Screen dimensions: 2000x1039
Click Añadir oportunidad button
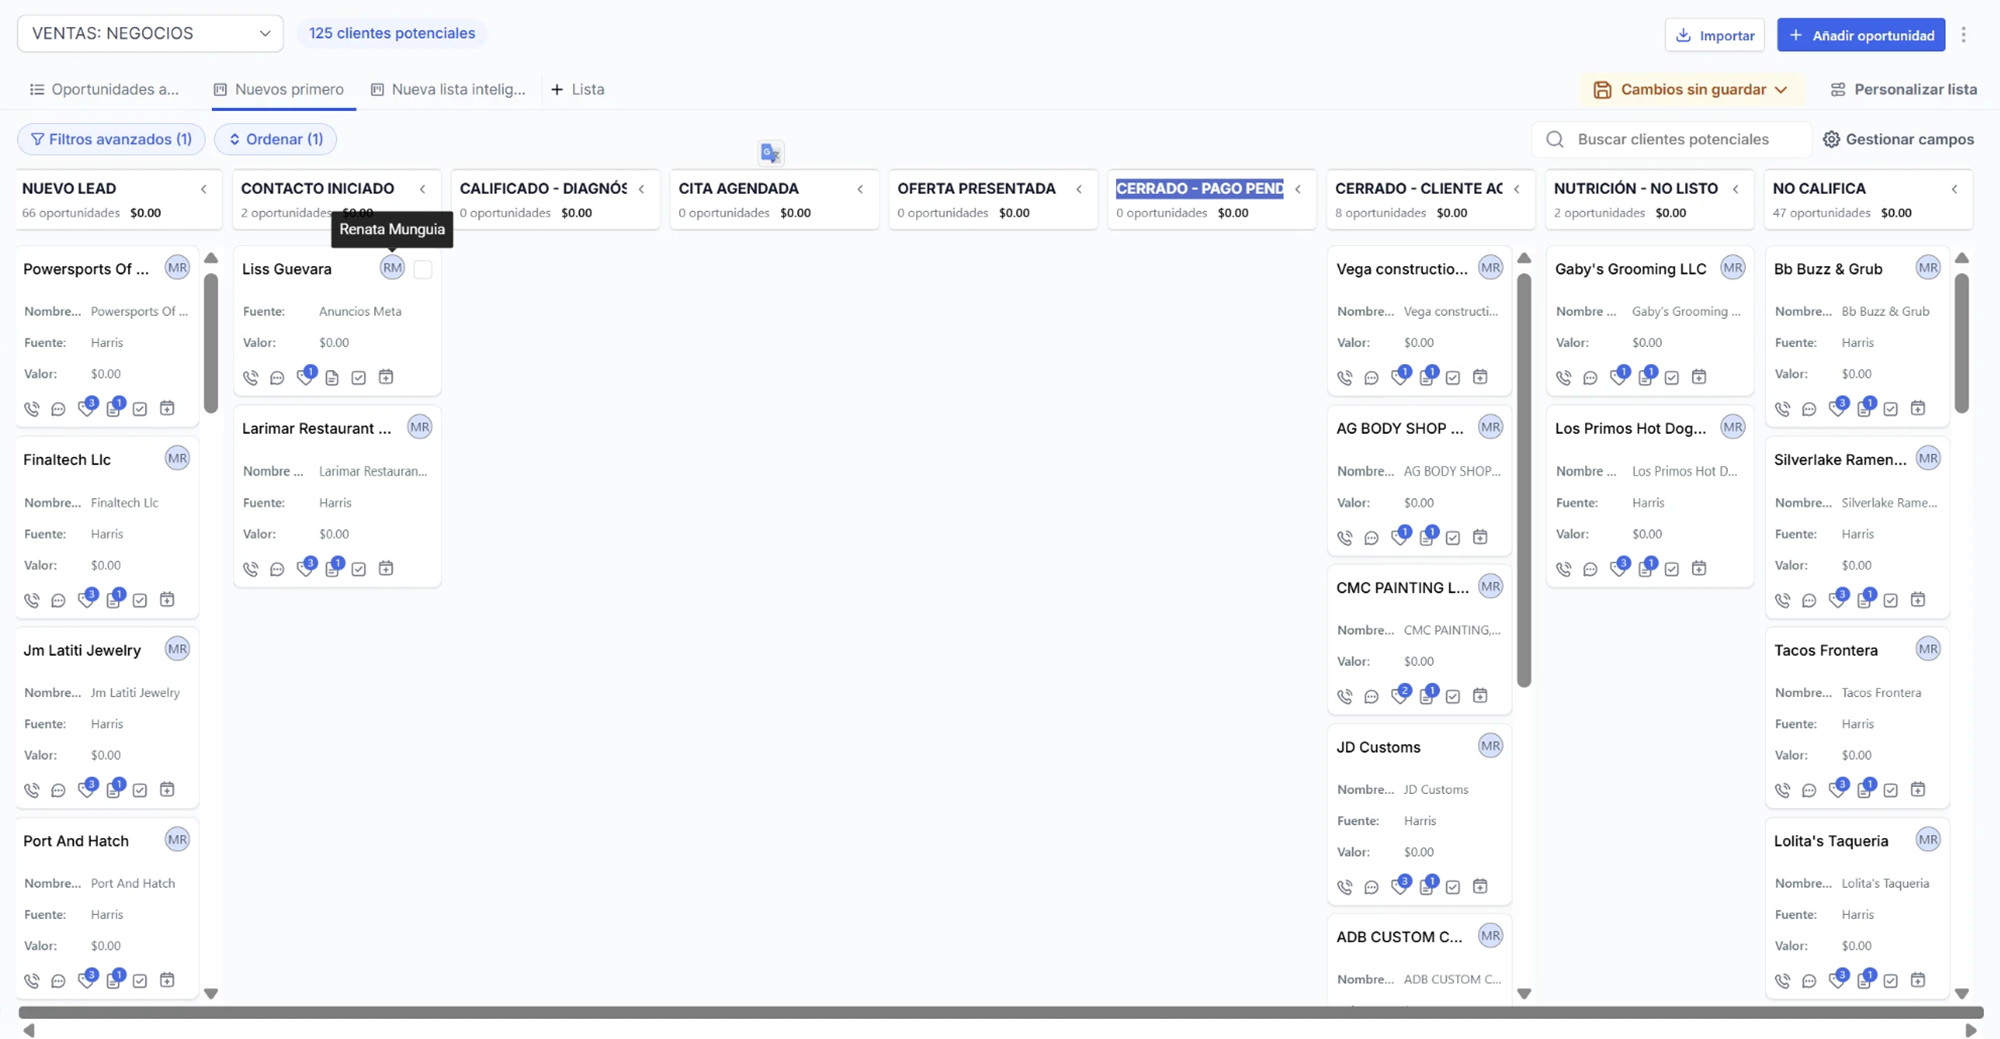pyautogui.click(x=1861, y=35)
